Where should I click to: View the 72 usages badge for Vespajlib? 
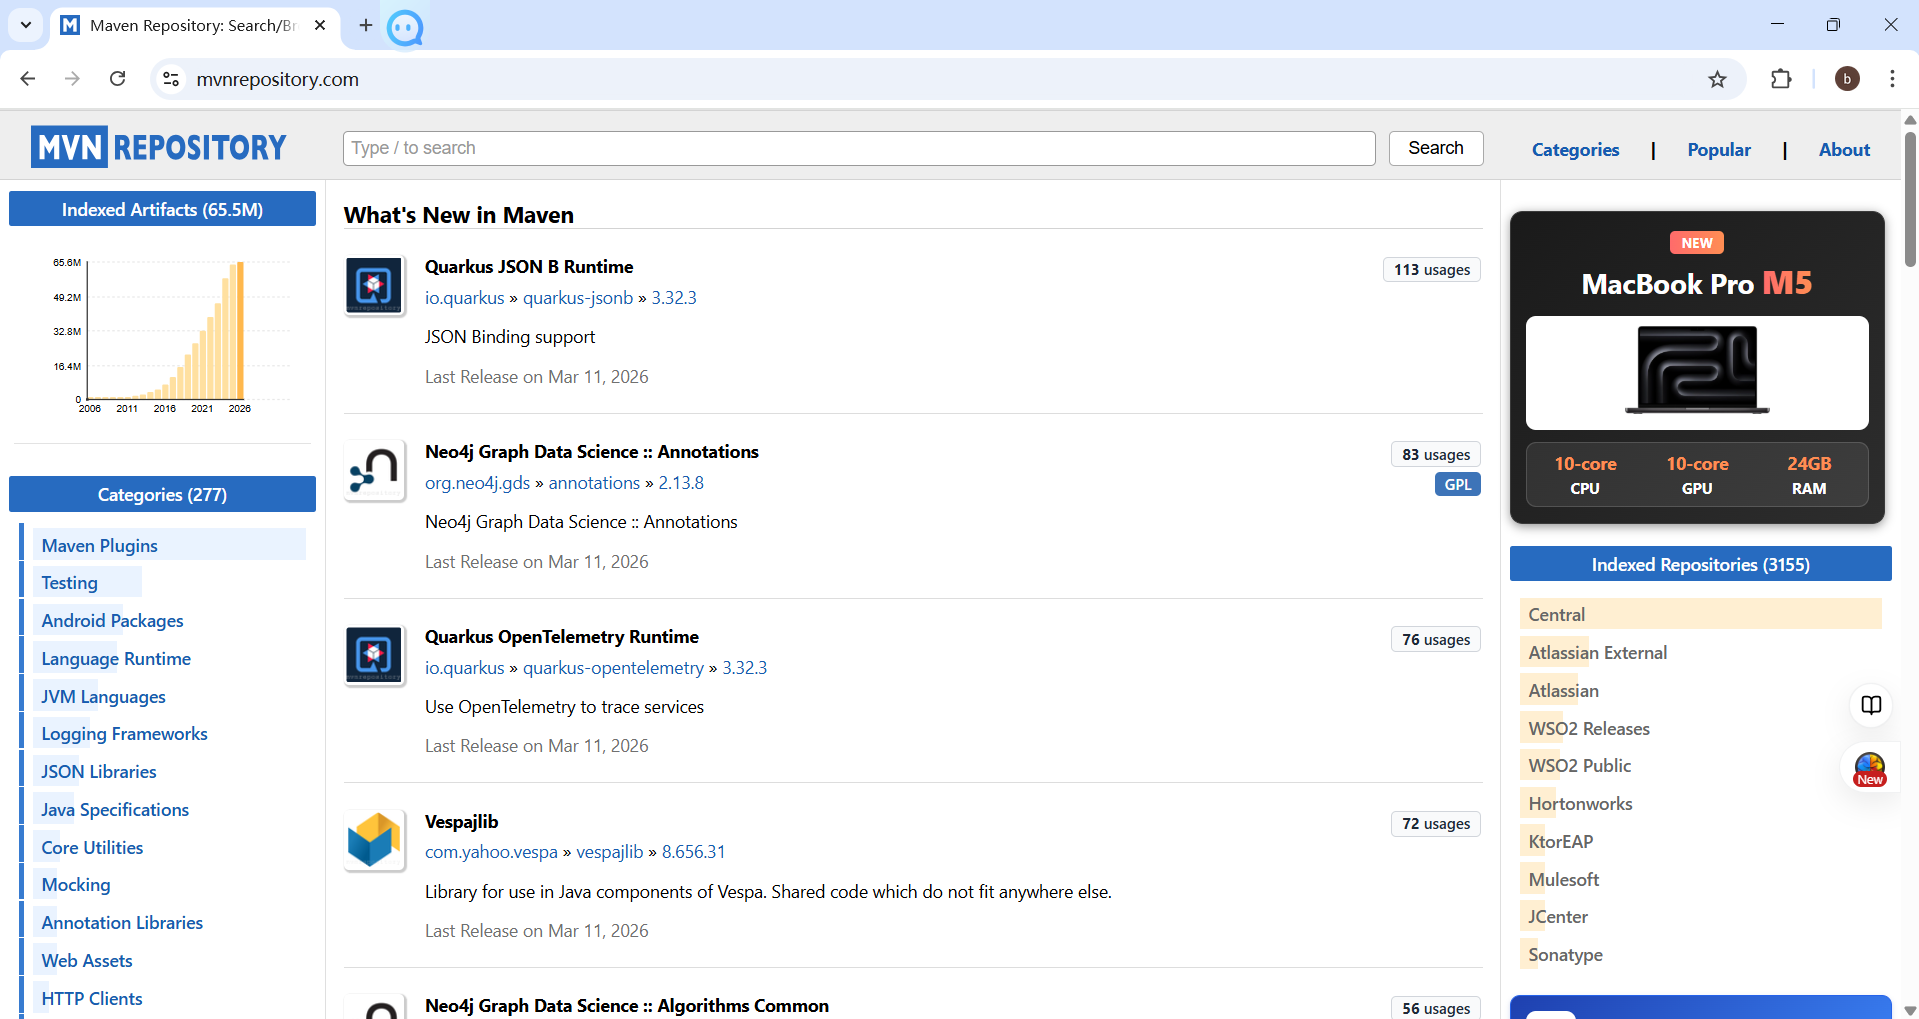click(x=1436, y=824)
